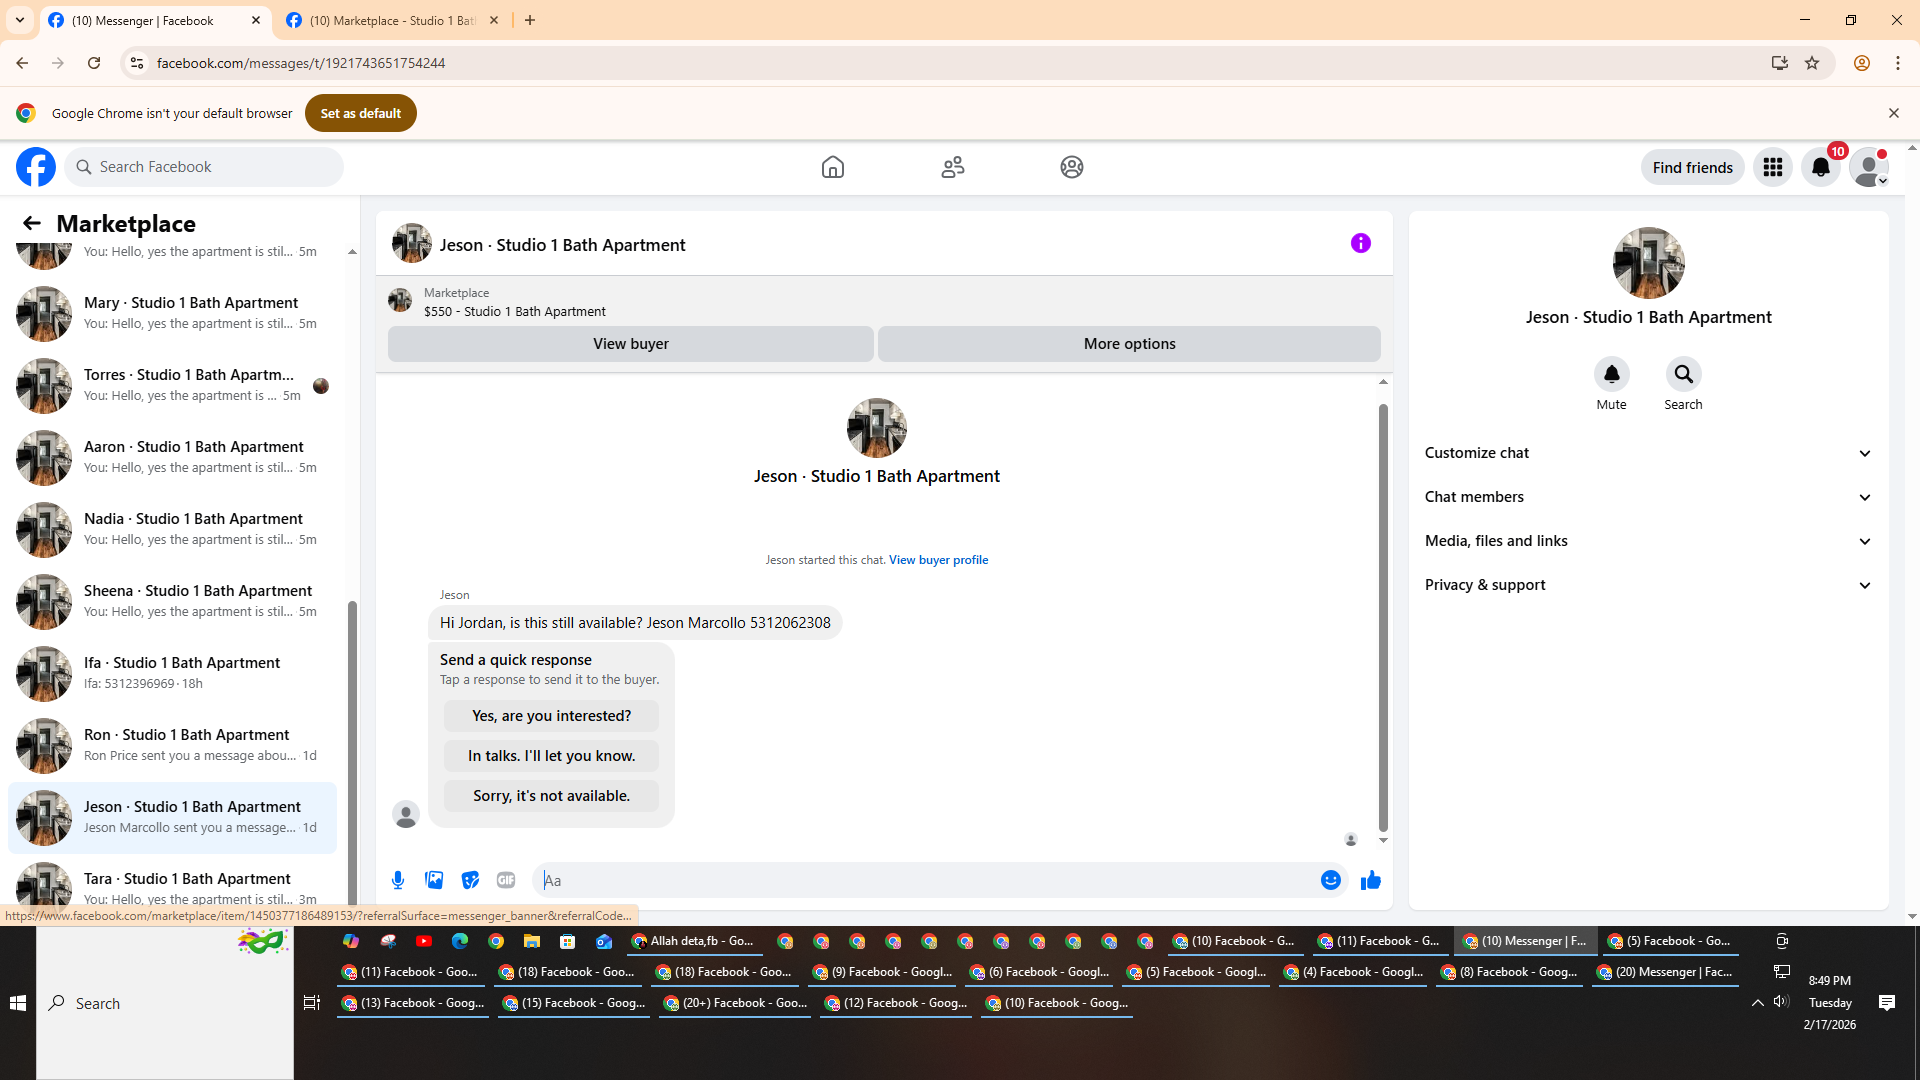Attach a photo using image icon
1920x1080 pixels.
tap(434, 880)
